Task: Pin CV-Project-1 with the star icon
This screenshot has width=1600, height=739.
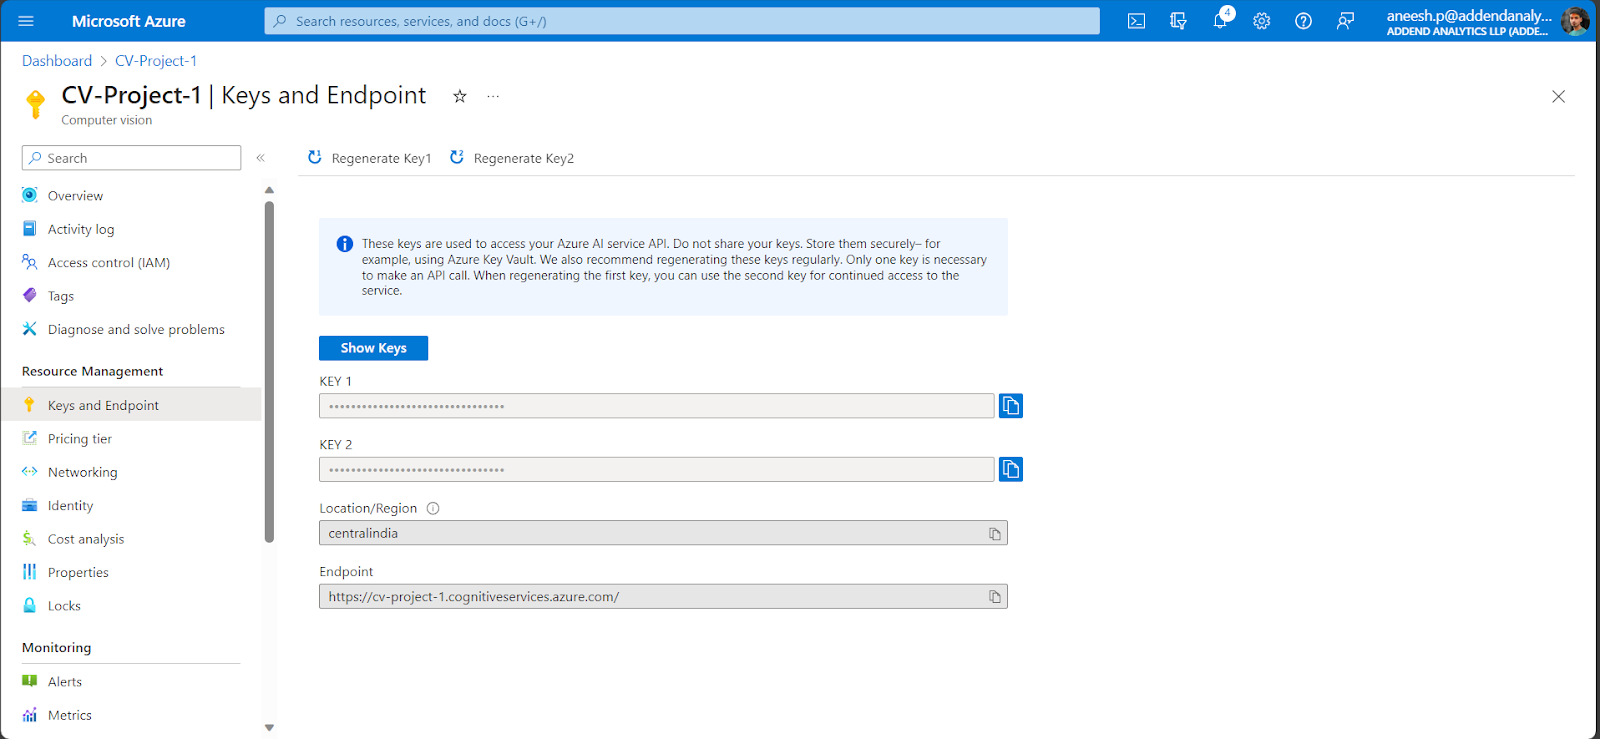Action: [x=460, y=96]
